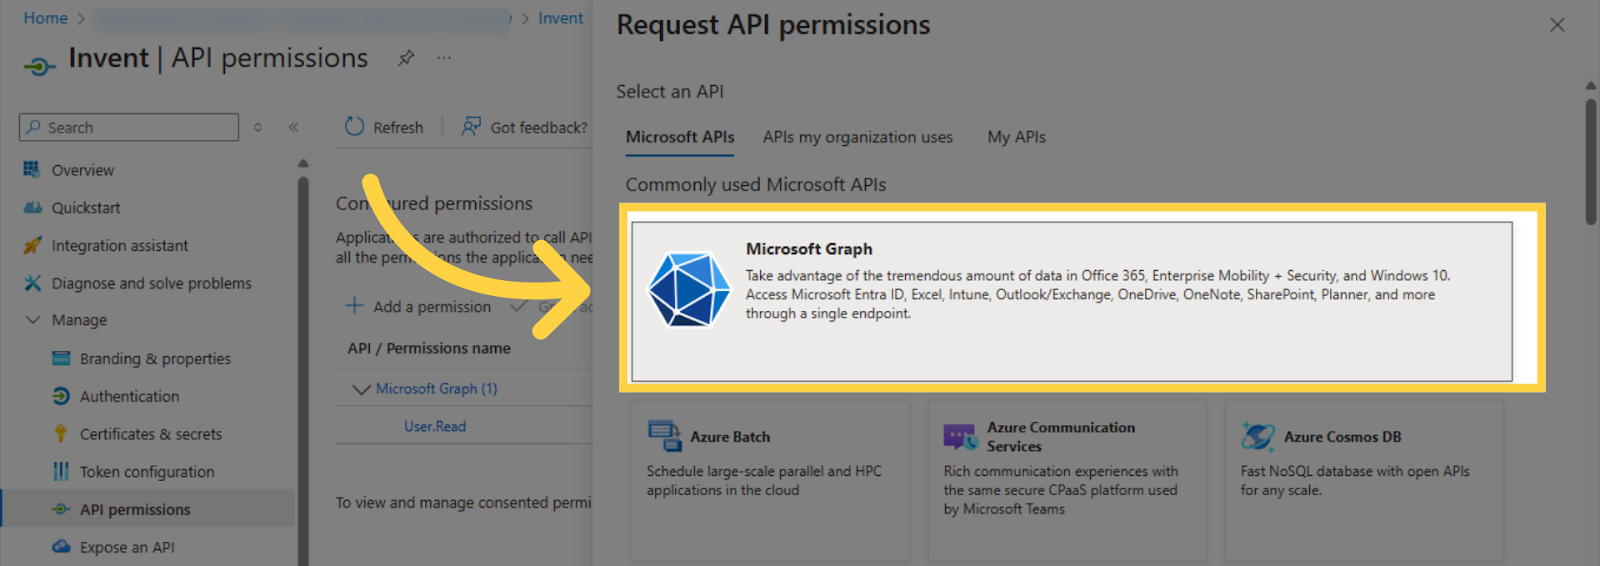This screenshot has width=1600, height=566.
Task: Click the sidebar Search field
Action: pos(129,127)
